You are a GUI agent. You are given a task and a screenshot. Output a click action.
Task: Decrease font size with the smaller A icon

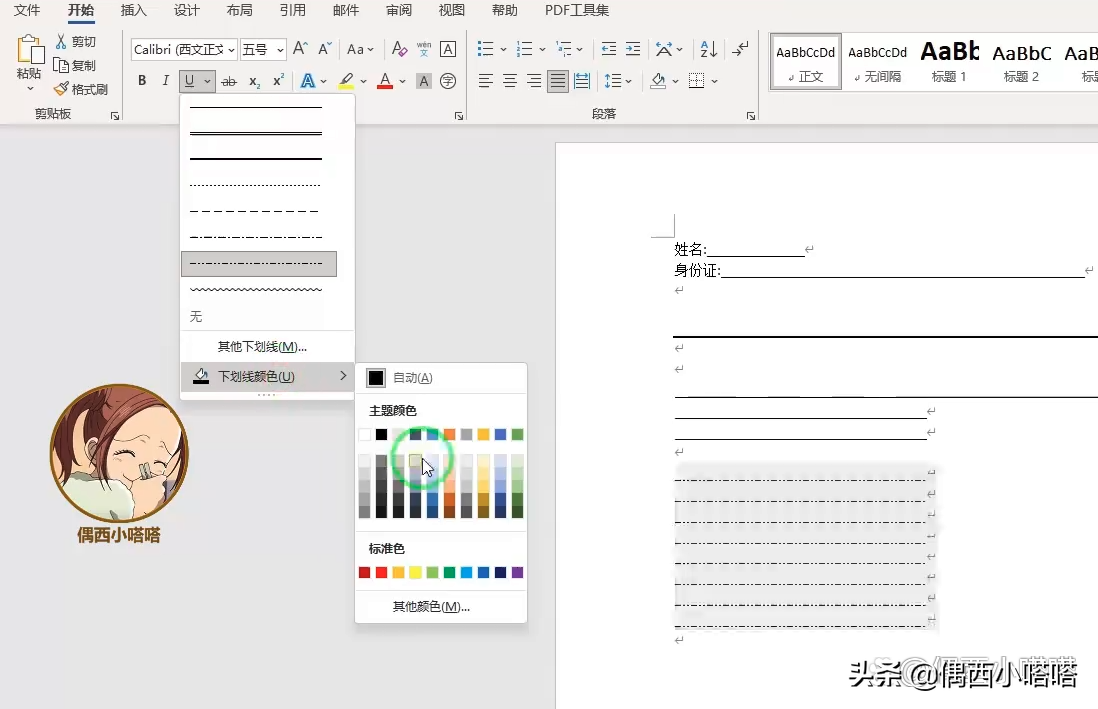(324, 49)
